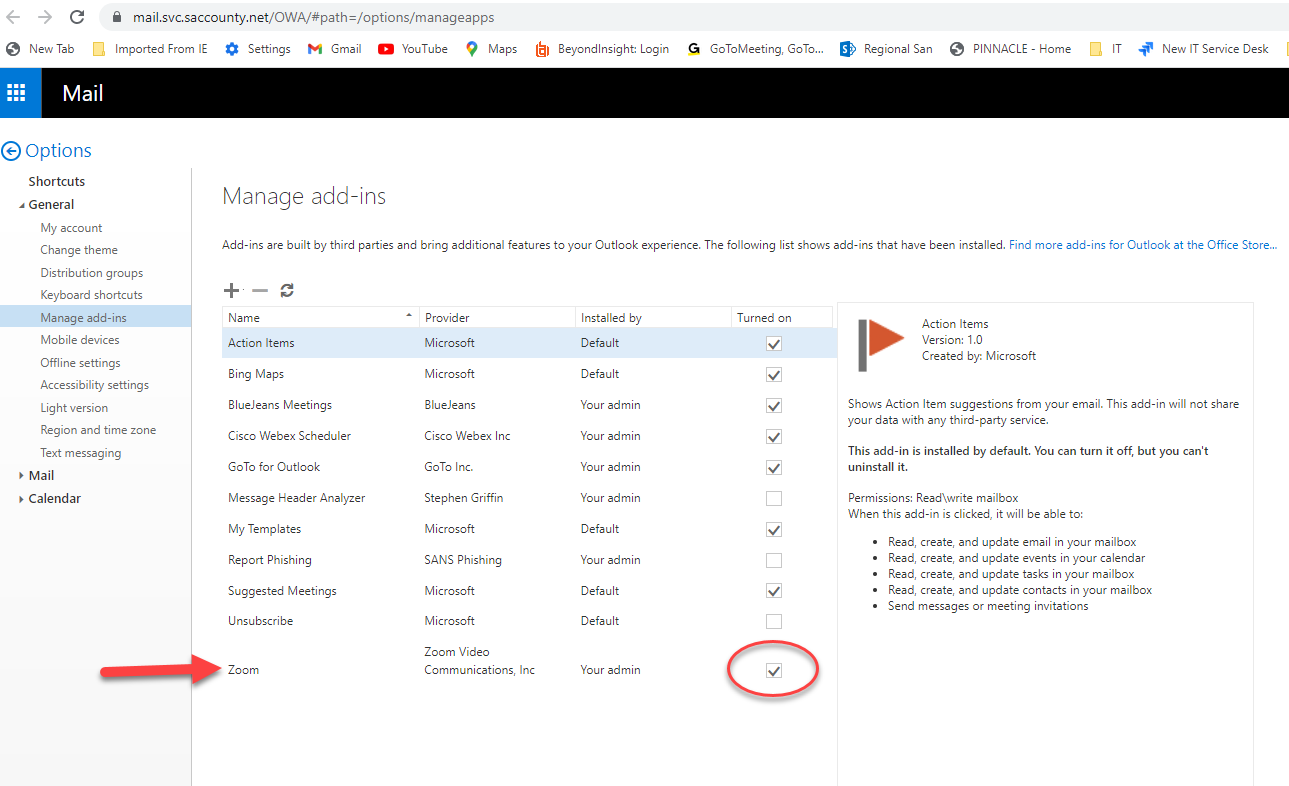Turn on the Unsubscribe add-in
This screenshot has width=1289, height=786.
click(773, 621)
